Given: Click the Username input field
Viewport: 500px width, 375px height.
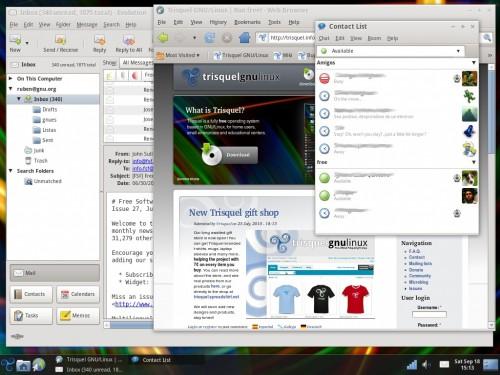Looking at the screenshot, I should coord(429,314).
